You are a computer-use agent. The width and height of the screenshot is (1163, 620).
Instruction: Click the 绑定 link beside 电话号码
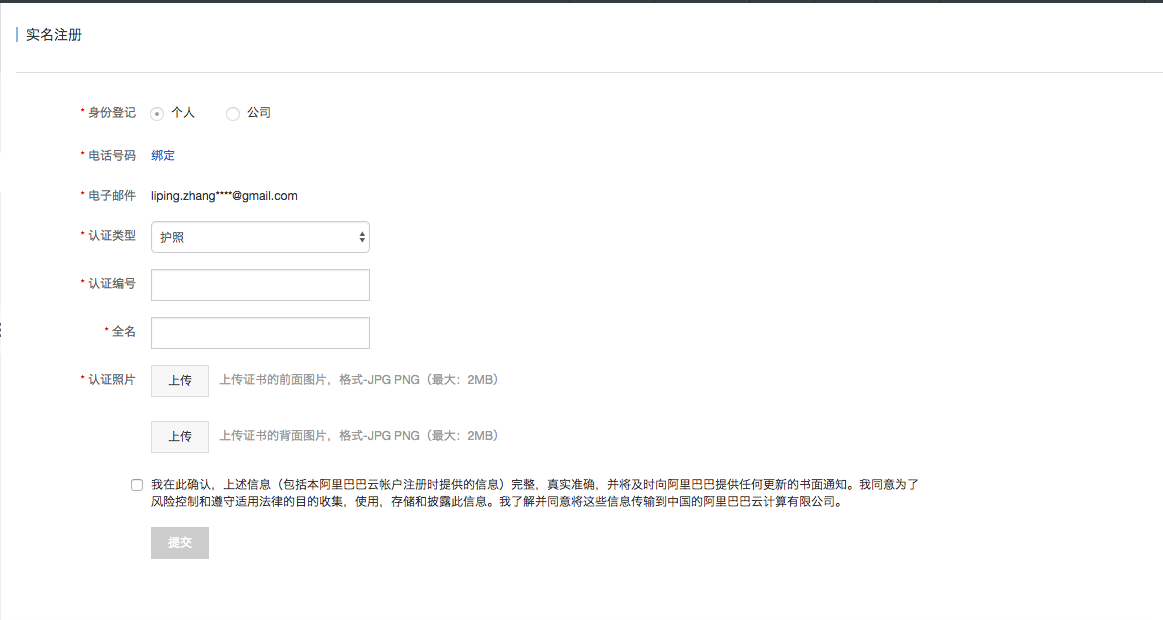click(x=163, y=155)
